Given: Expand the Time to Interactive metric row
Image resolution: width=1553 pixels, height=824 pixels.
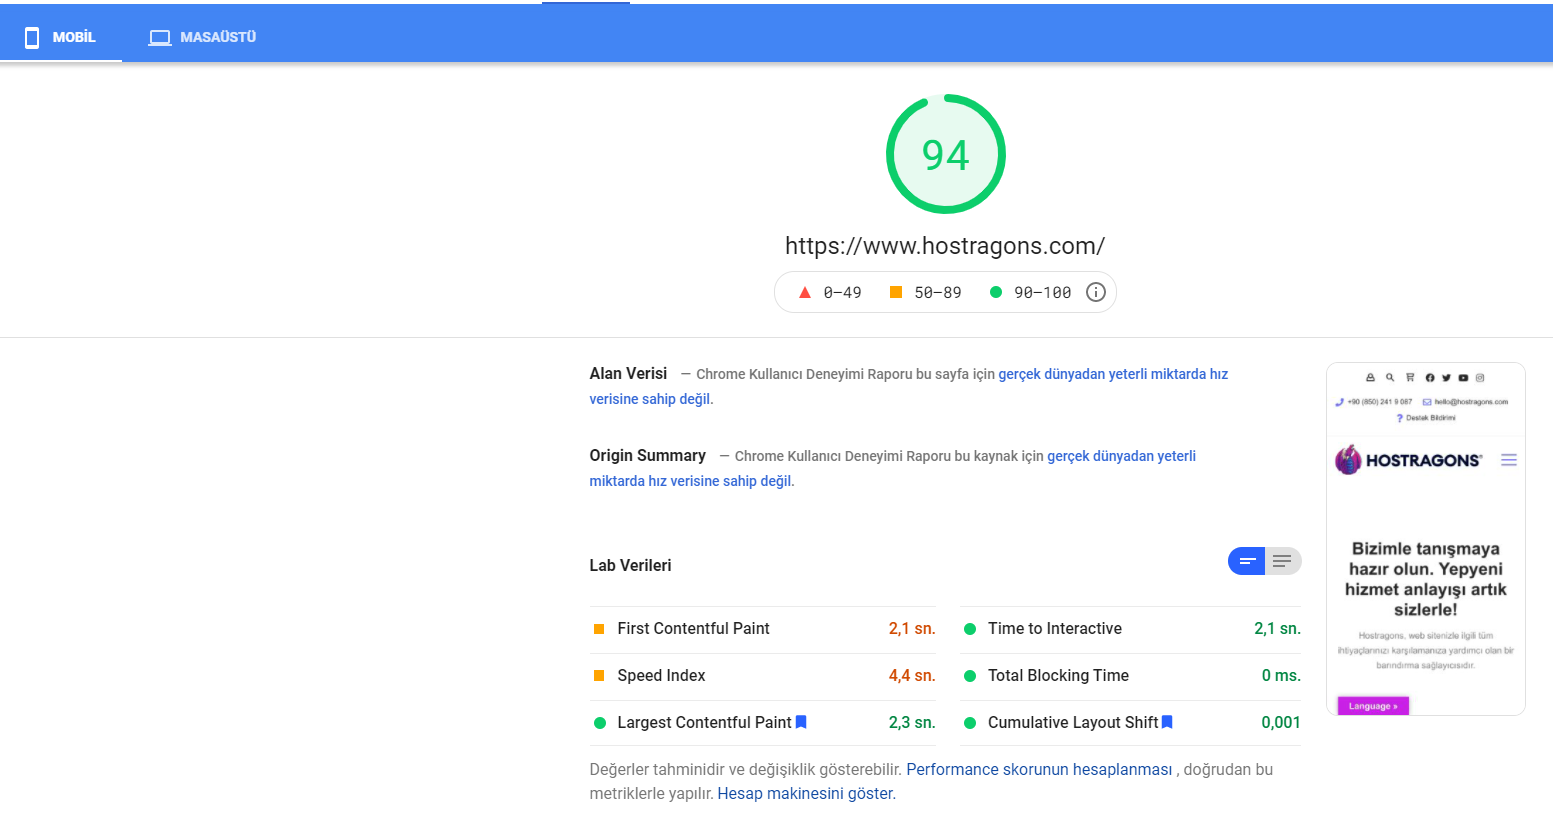Looking at the screenshot, I should coord(1131,629).
